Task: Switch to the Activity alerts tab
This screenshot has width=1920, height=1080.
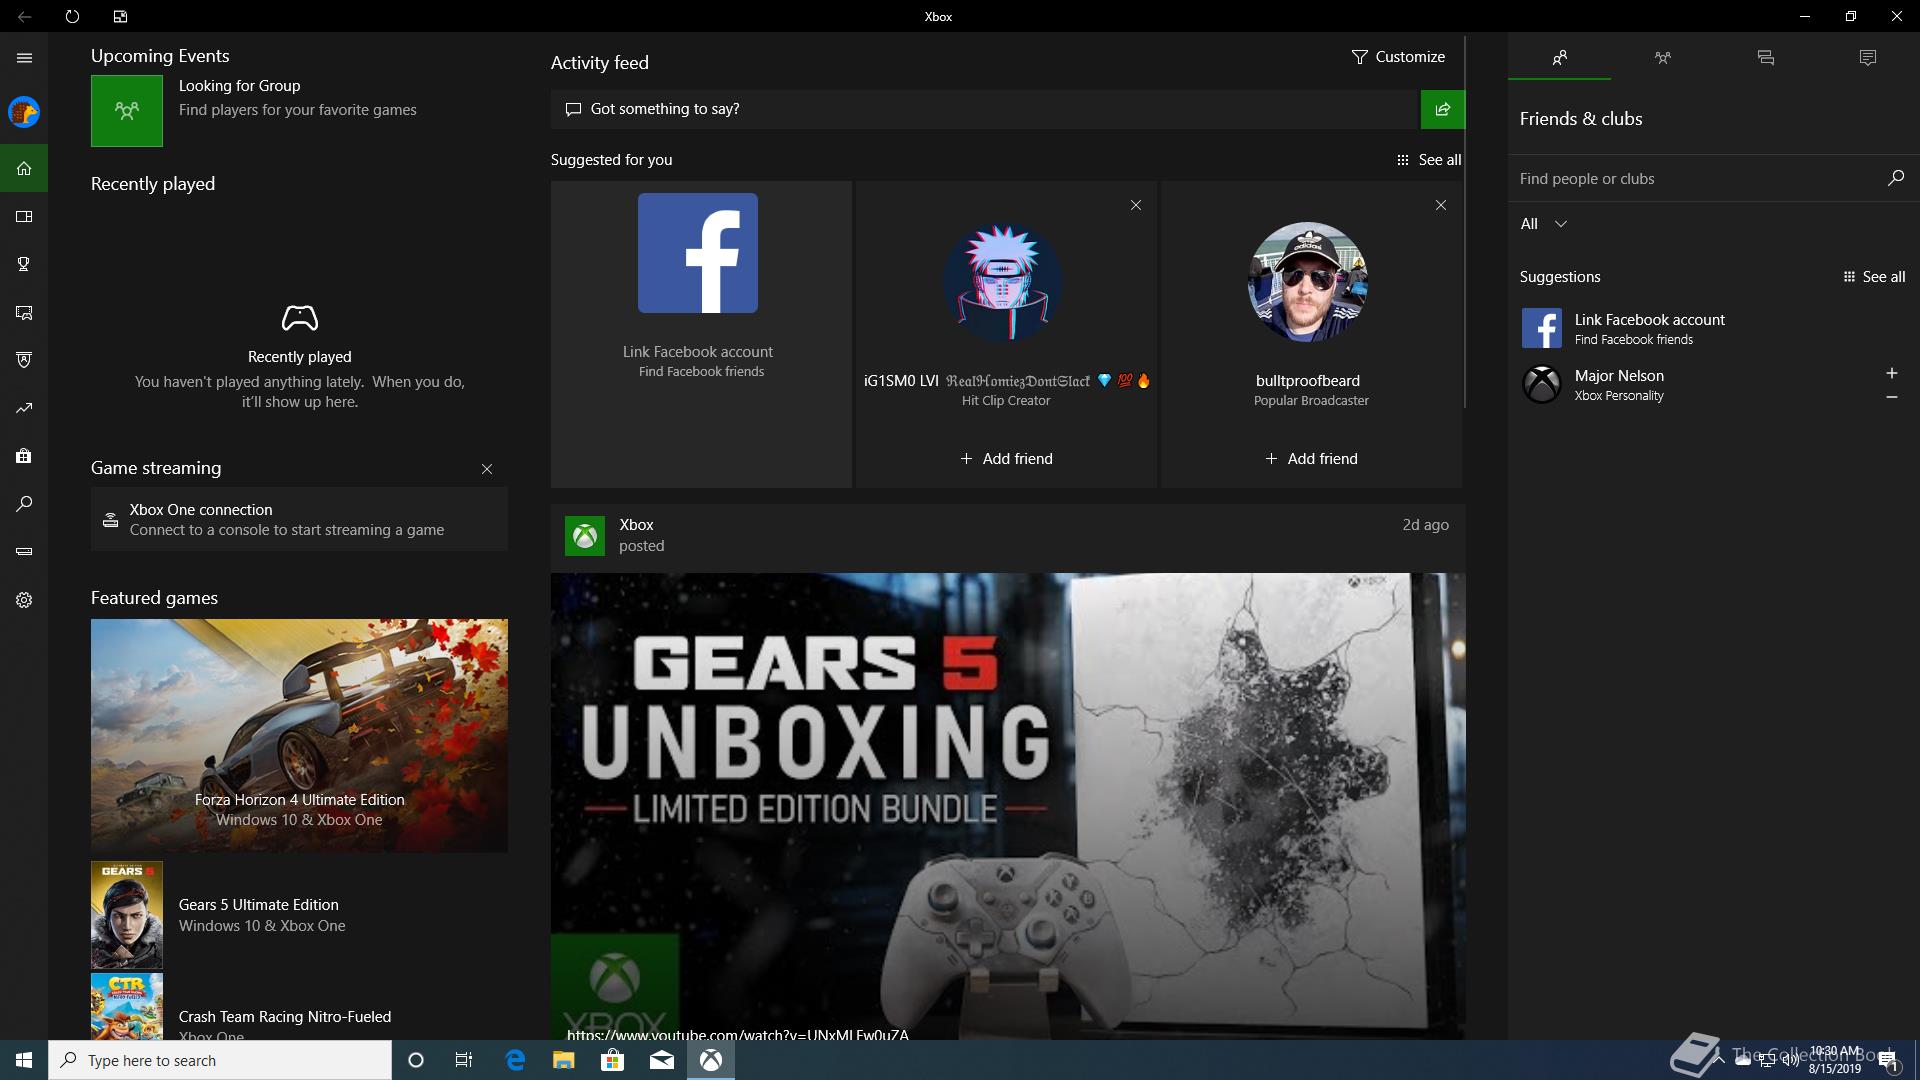Action: tap(1867, 58)
